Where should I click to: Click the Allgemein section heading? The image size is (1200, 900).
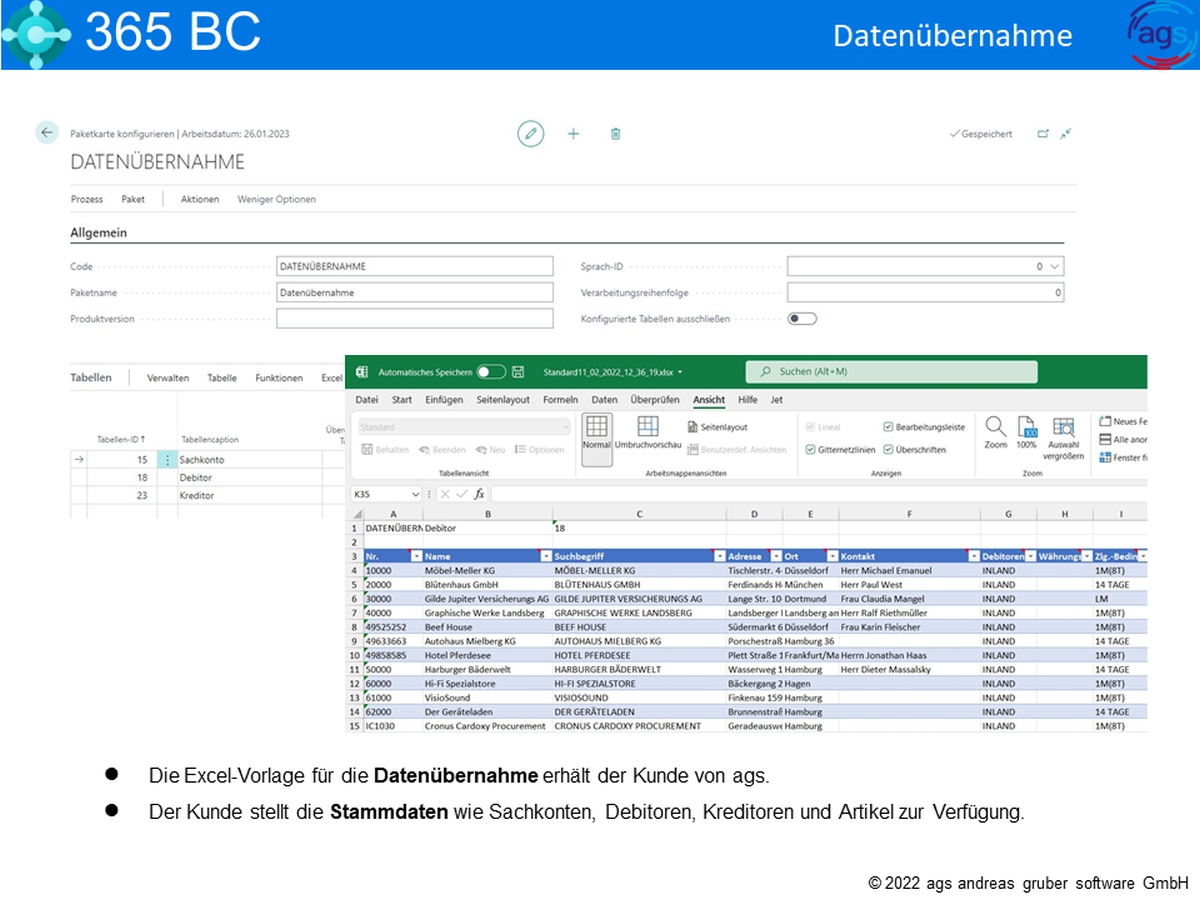point(98,233)
